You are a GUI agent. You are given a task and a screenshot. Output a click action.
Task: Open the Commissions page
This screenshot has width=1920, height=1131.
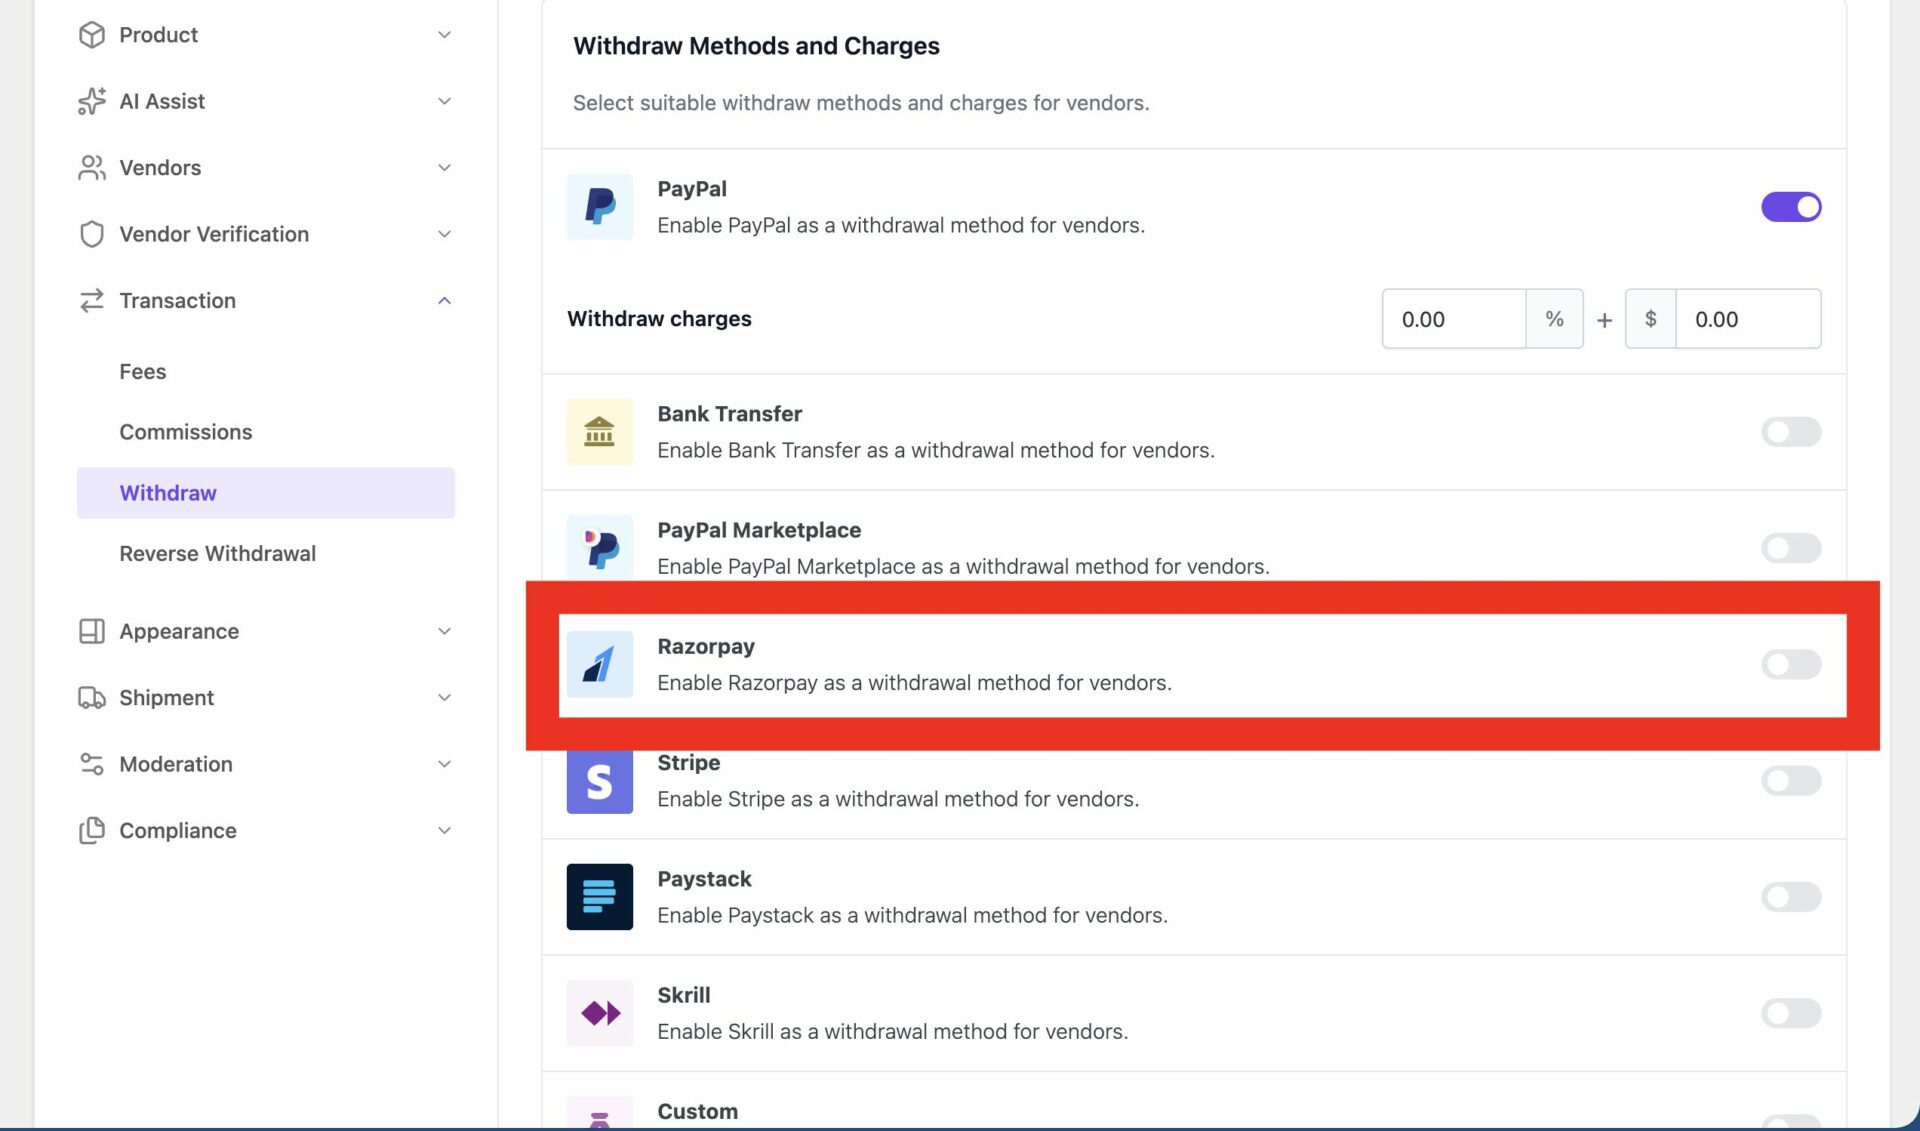click(186, 431)
